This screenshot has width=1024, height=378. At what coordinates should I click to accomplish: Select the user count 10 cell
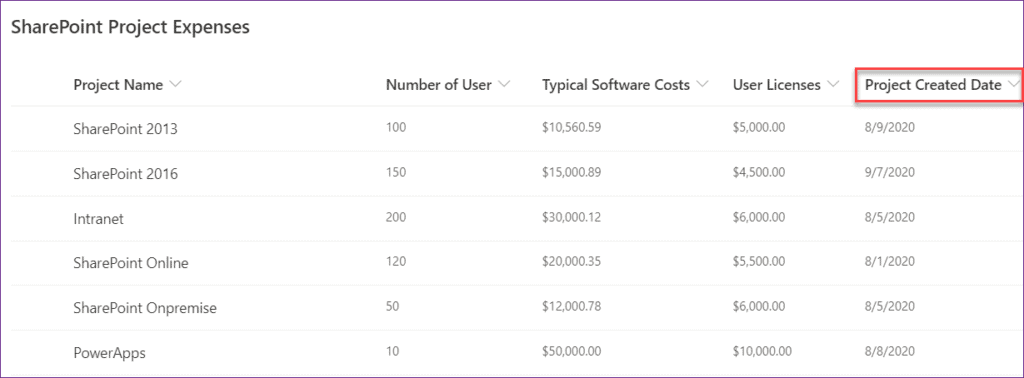pos(392,351)
